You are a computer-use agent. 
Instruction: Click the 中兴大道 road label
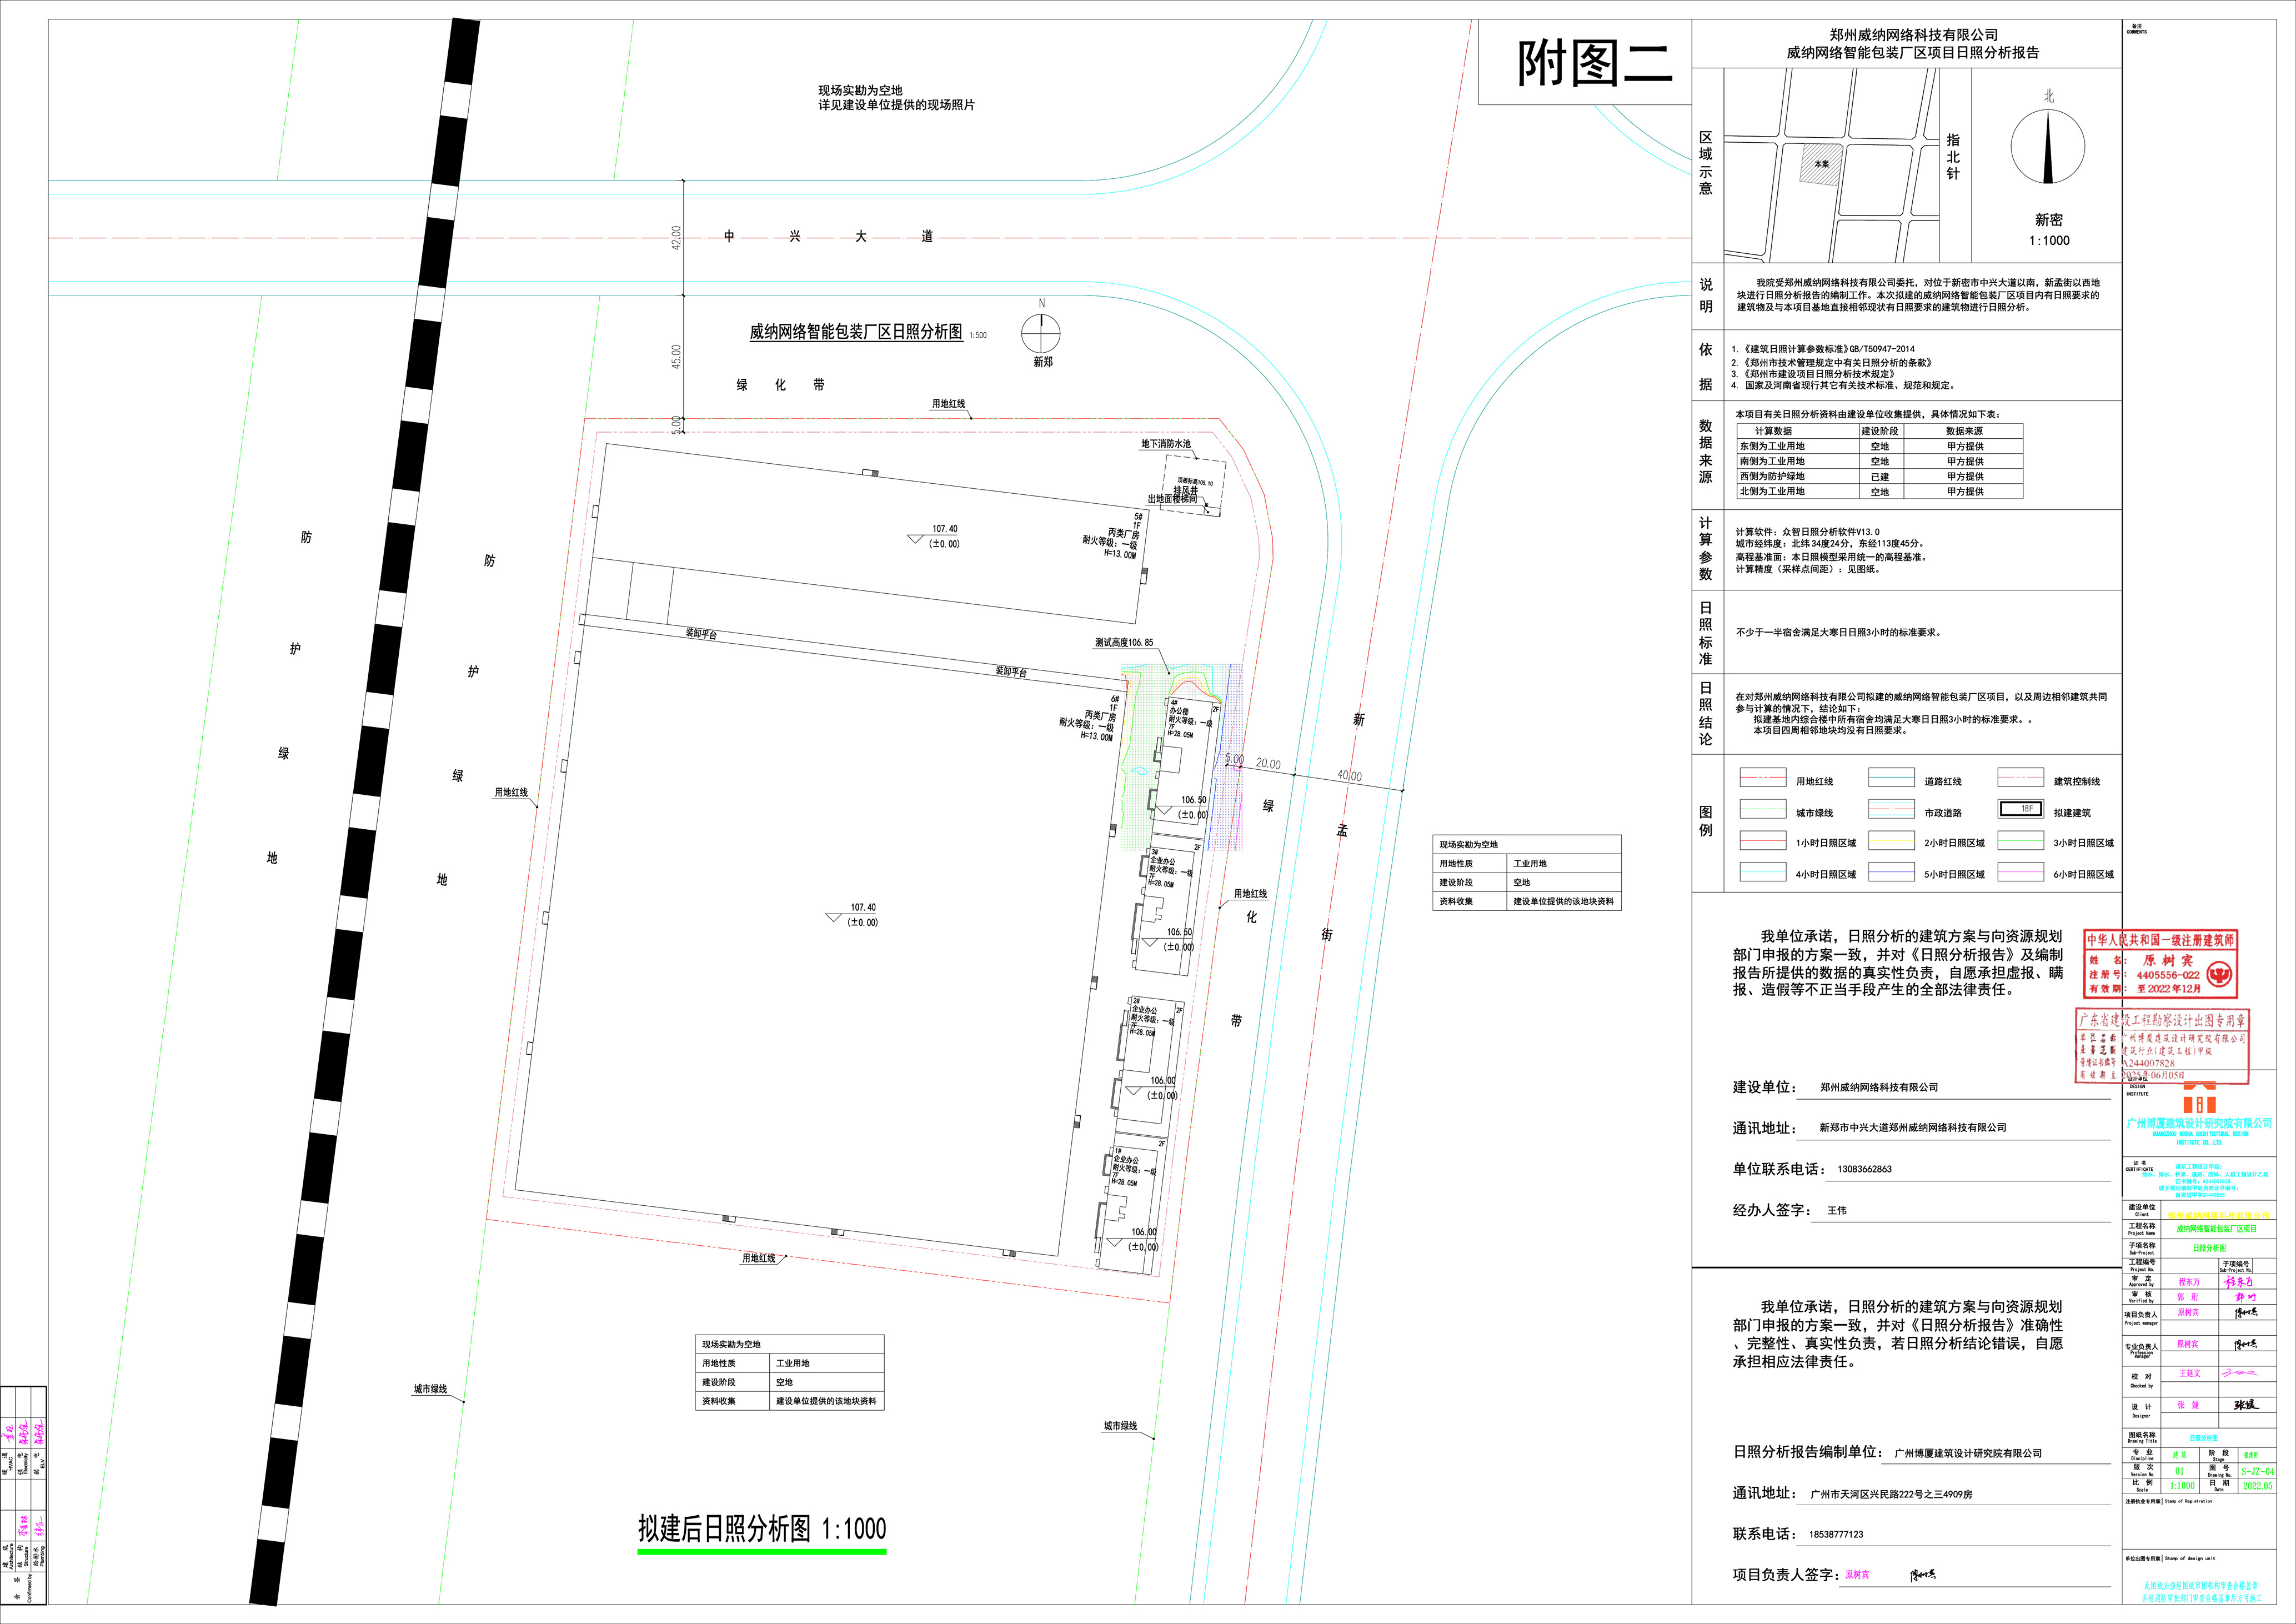pos(828,237)
